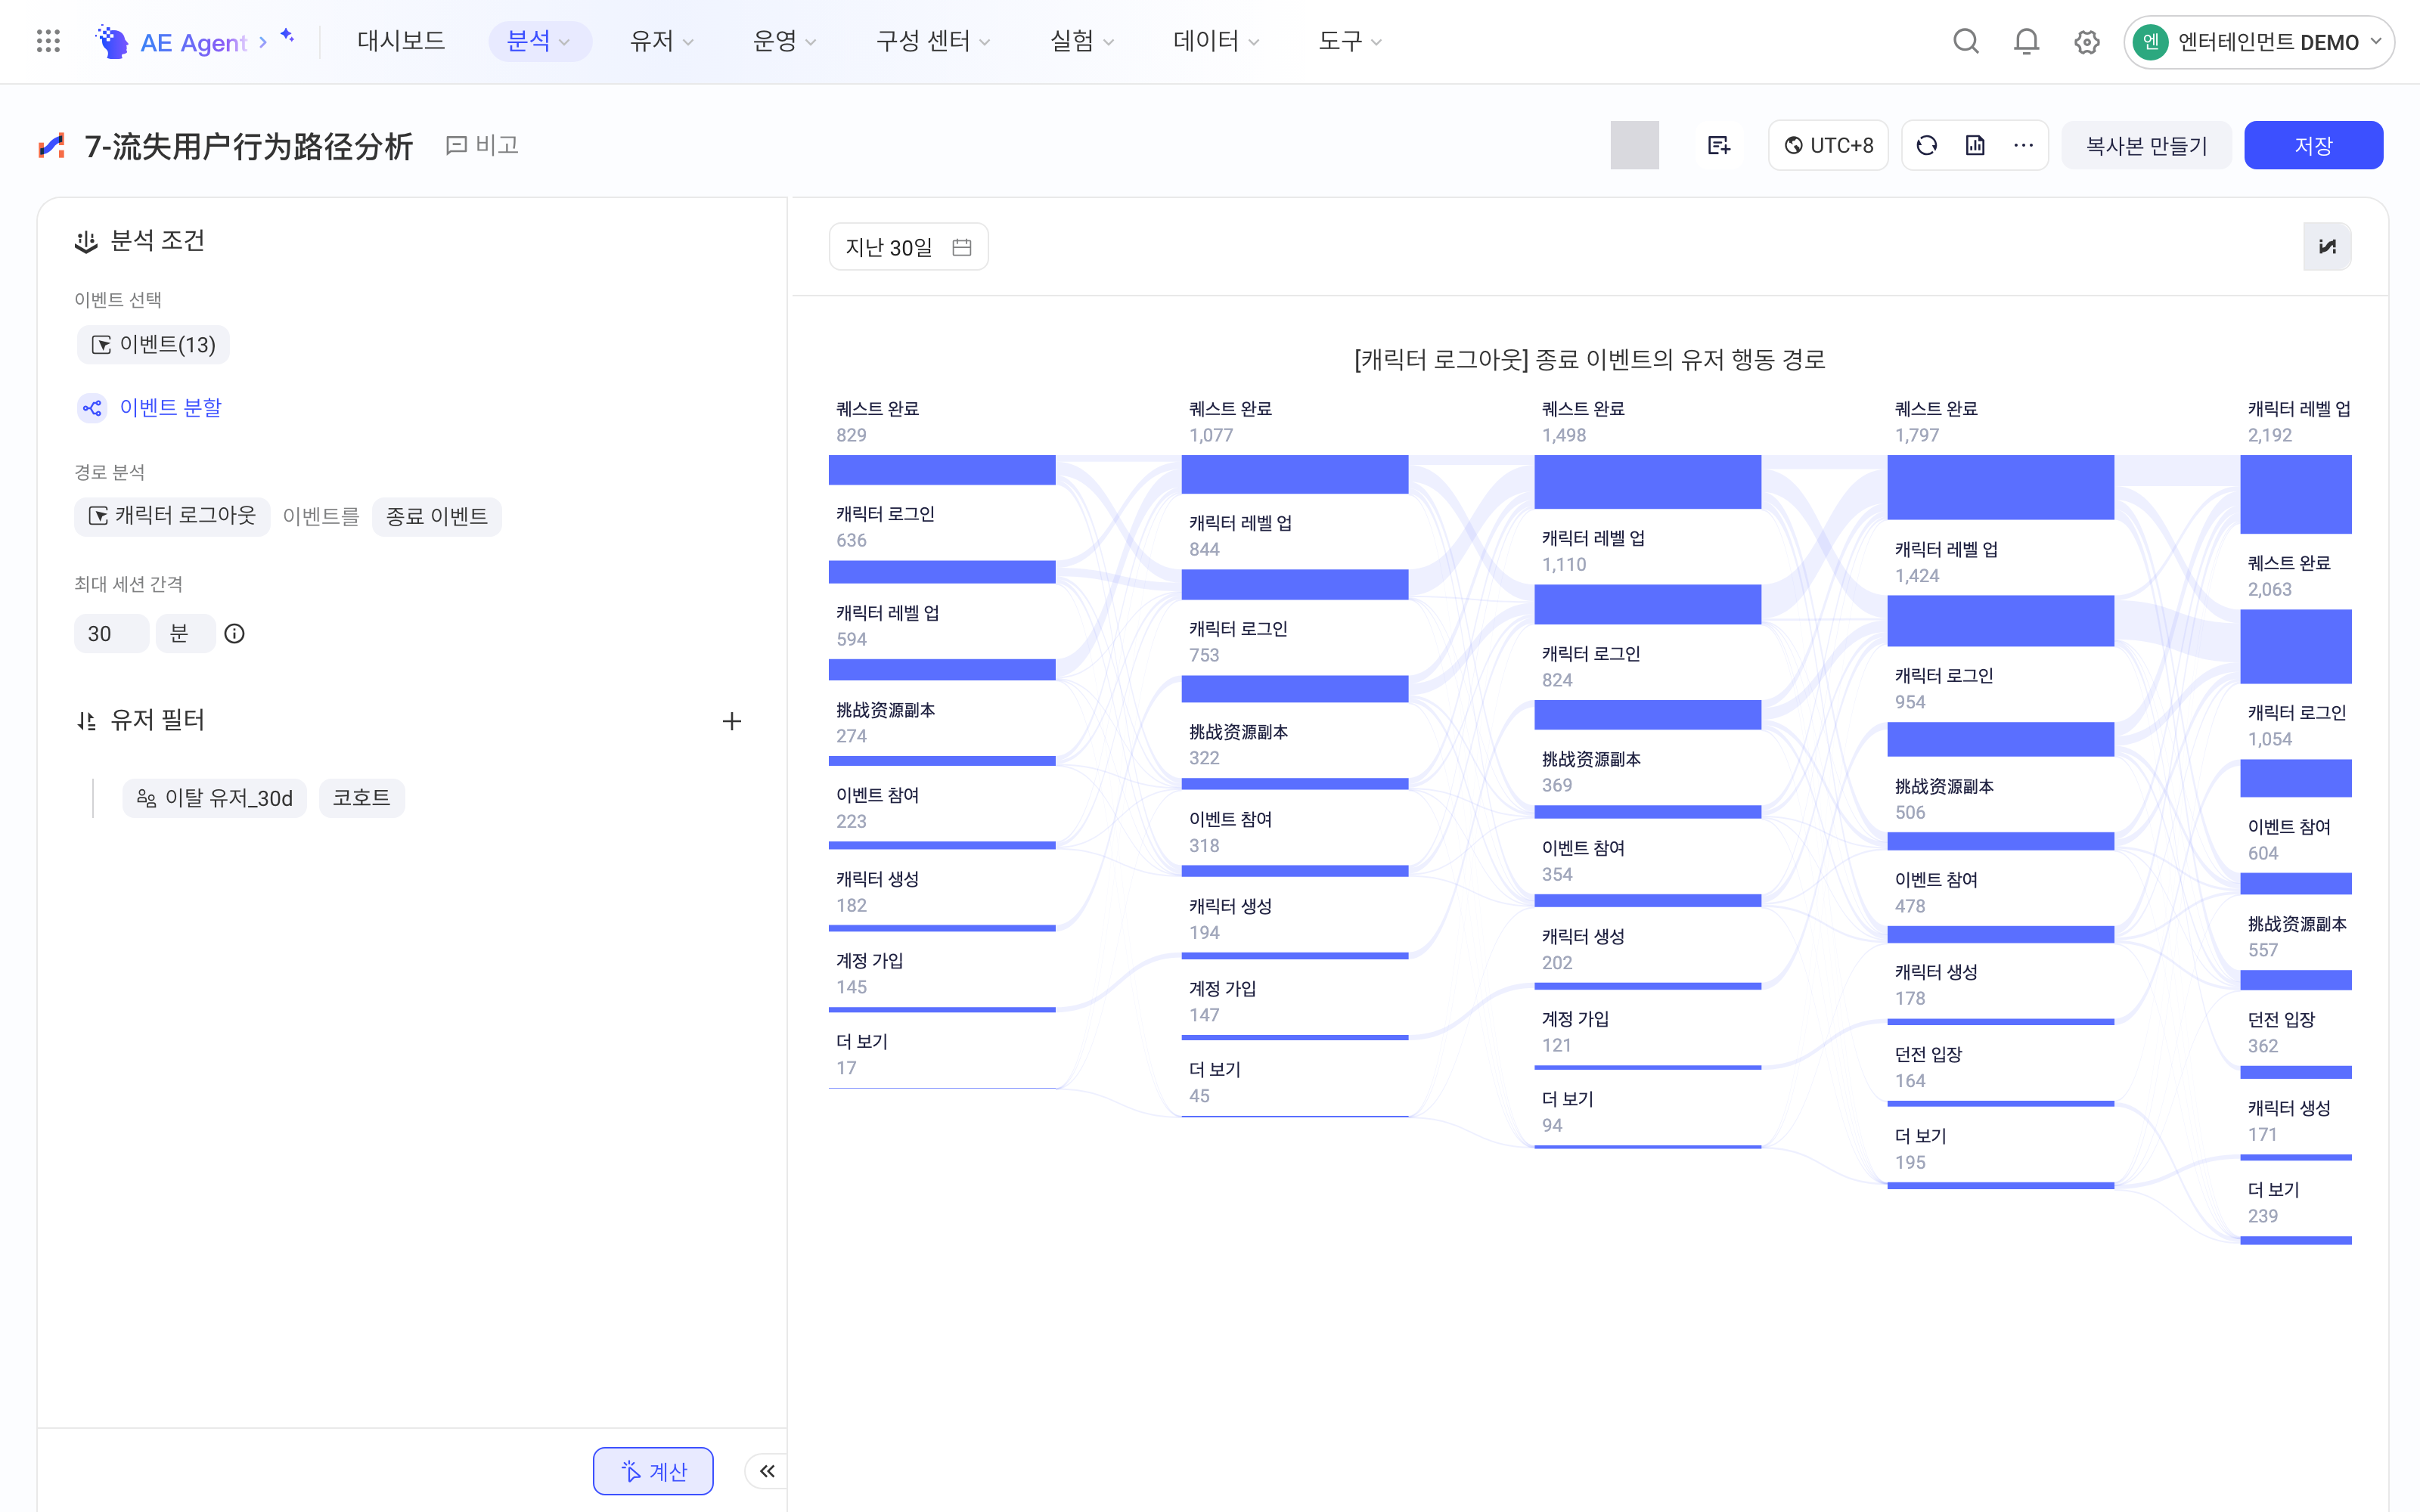Click the 분석 조건 section icon

tap(86, 242)
